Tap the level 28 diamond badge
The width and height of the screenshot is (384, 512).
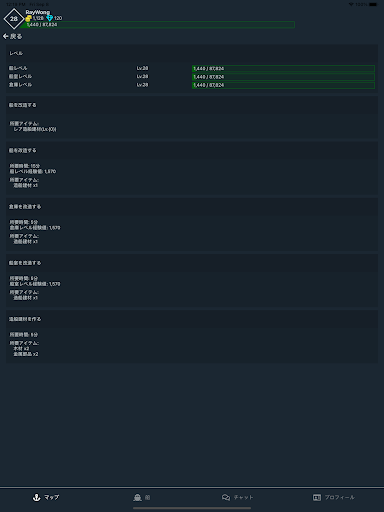click(x=14, y=19)
